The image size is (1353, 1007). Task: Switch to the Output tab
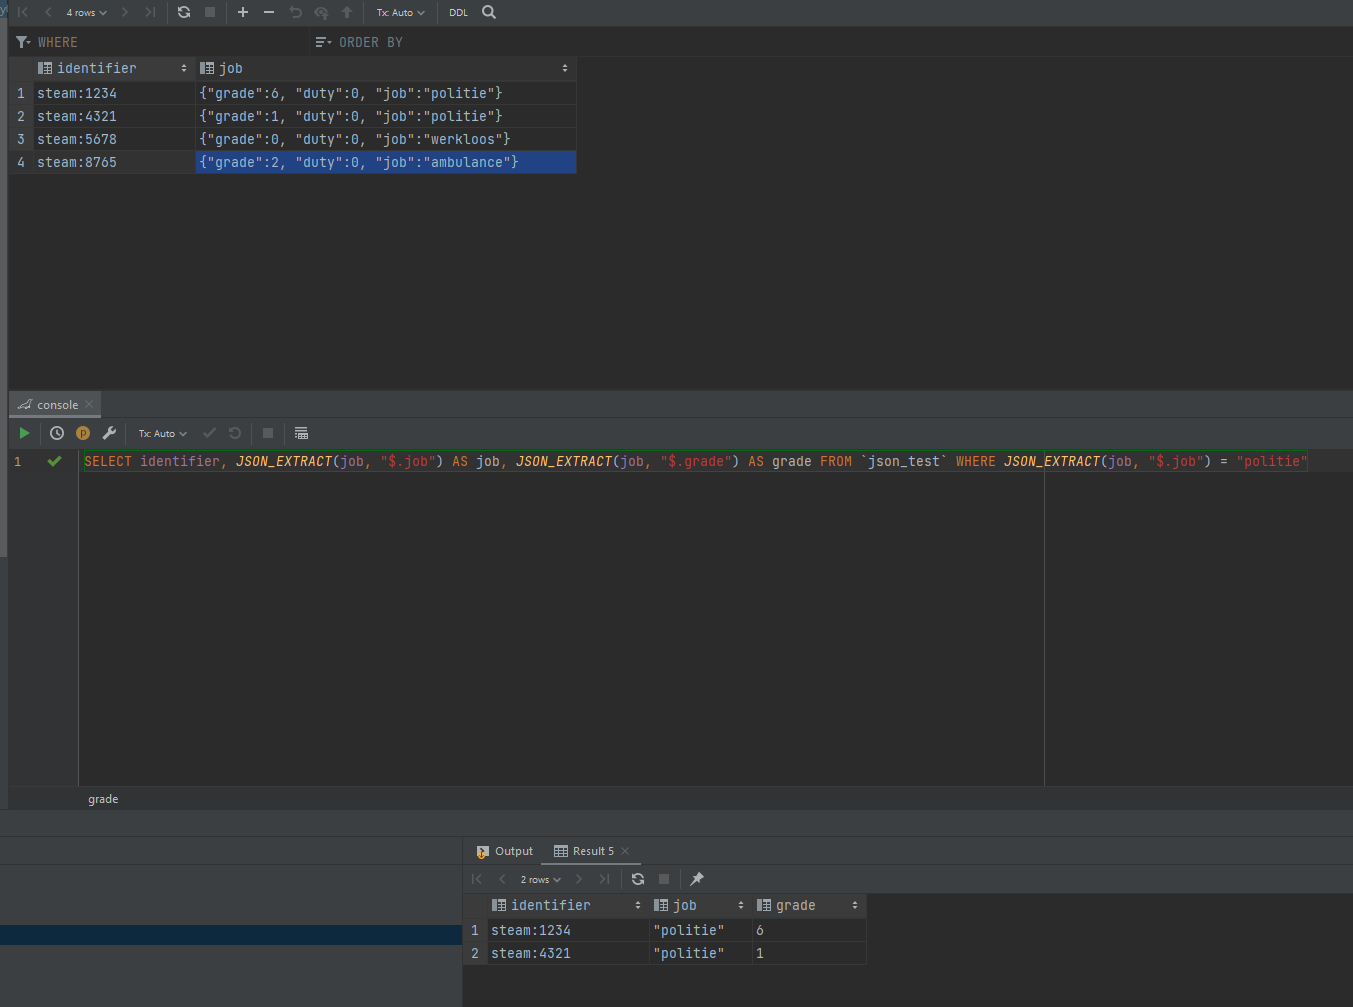pos(505,851)
